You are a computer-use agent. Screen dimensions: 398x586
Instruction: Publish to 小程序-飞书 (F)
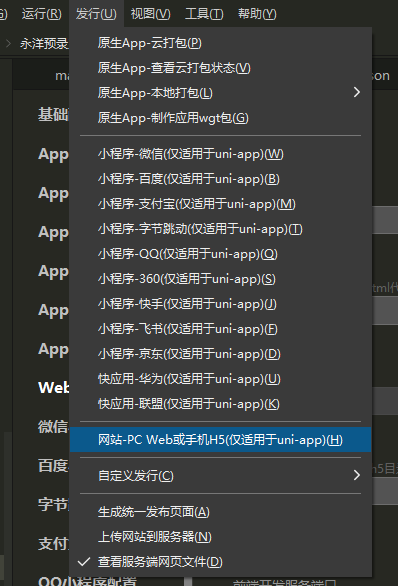point(220,329)
